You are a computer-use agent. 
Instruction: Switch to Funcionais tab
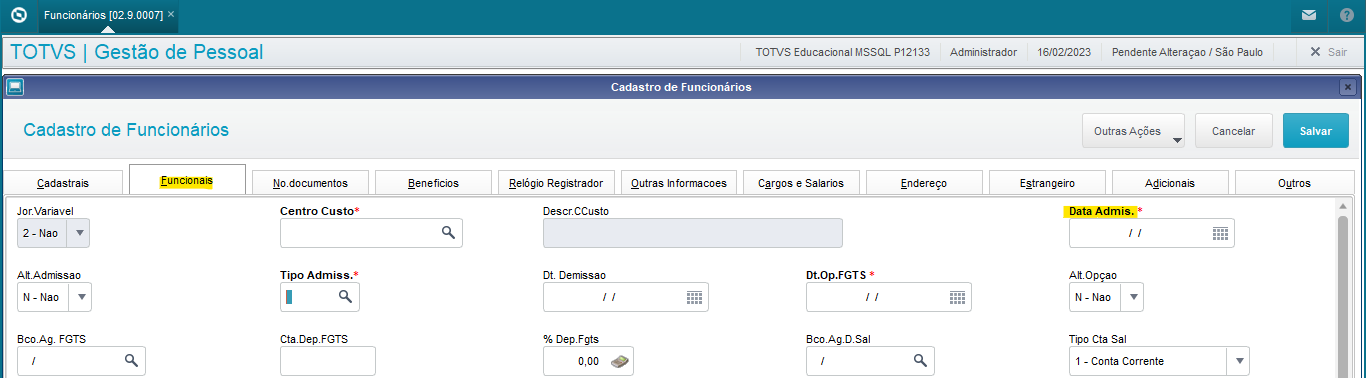187,181
